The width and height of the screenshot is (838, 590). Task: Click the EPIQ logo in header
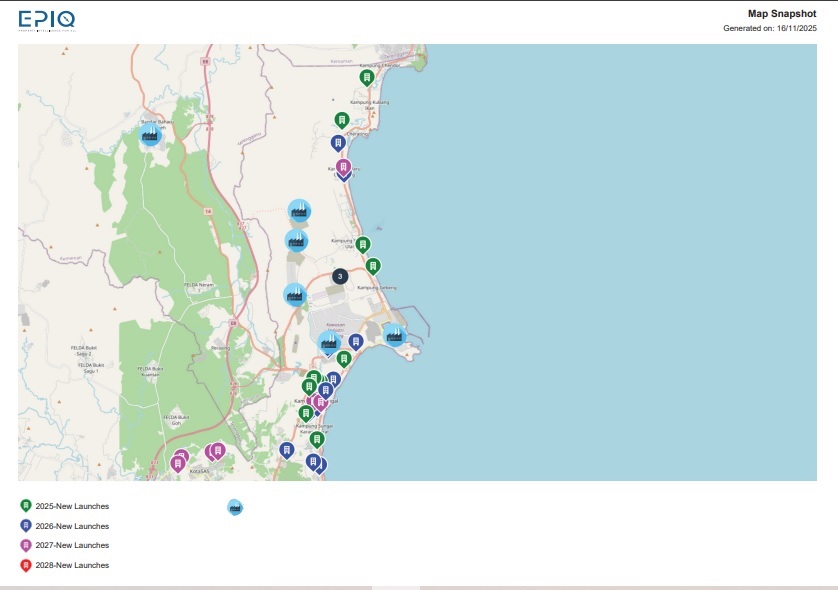[x=46, y=19]
